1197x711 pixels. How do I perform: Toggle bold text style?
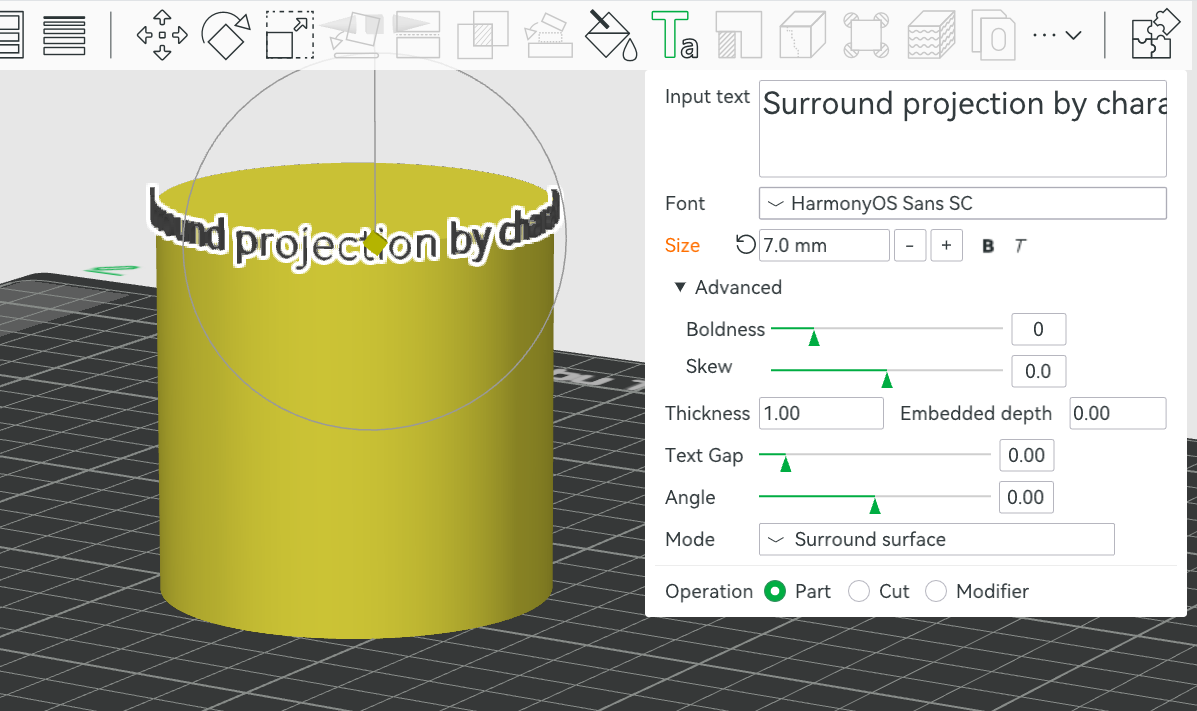pyautogui.click(x=988, y=246)
